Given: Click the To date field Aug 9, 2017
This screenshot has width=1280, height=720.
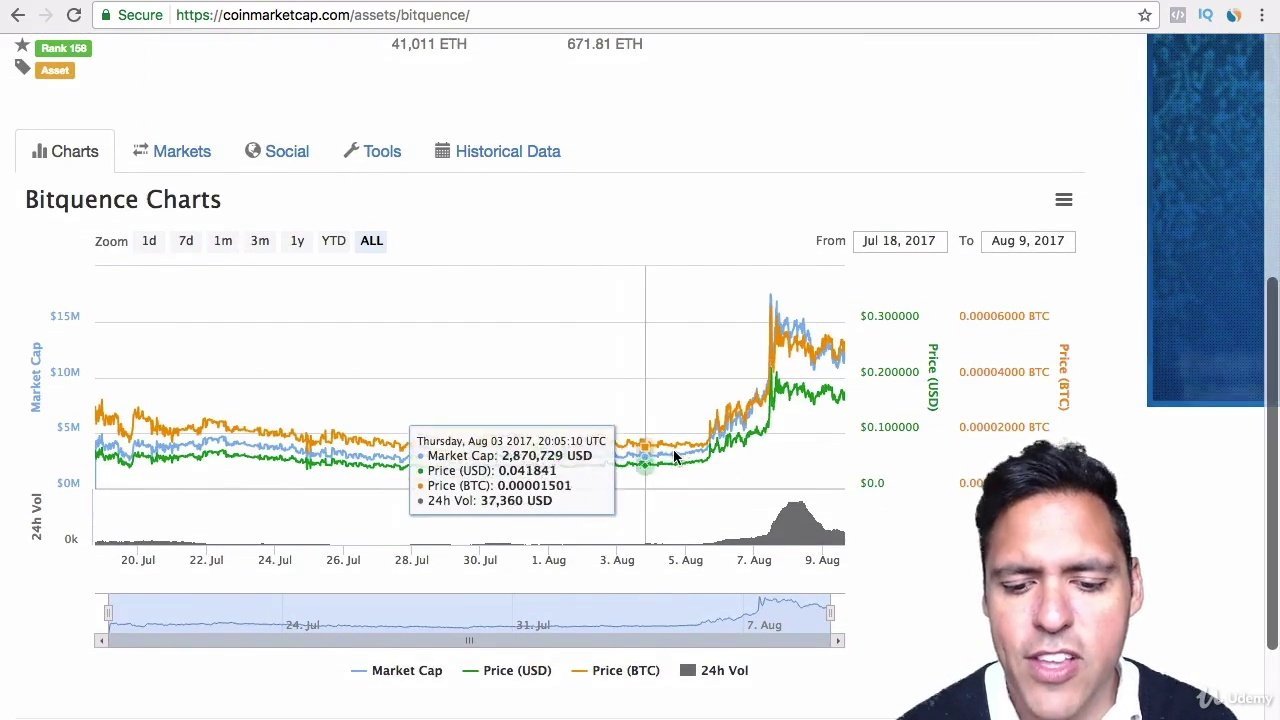Looking at the screenshot, I should coord(1028,240).
